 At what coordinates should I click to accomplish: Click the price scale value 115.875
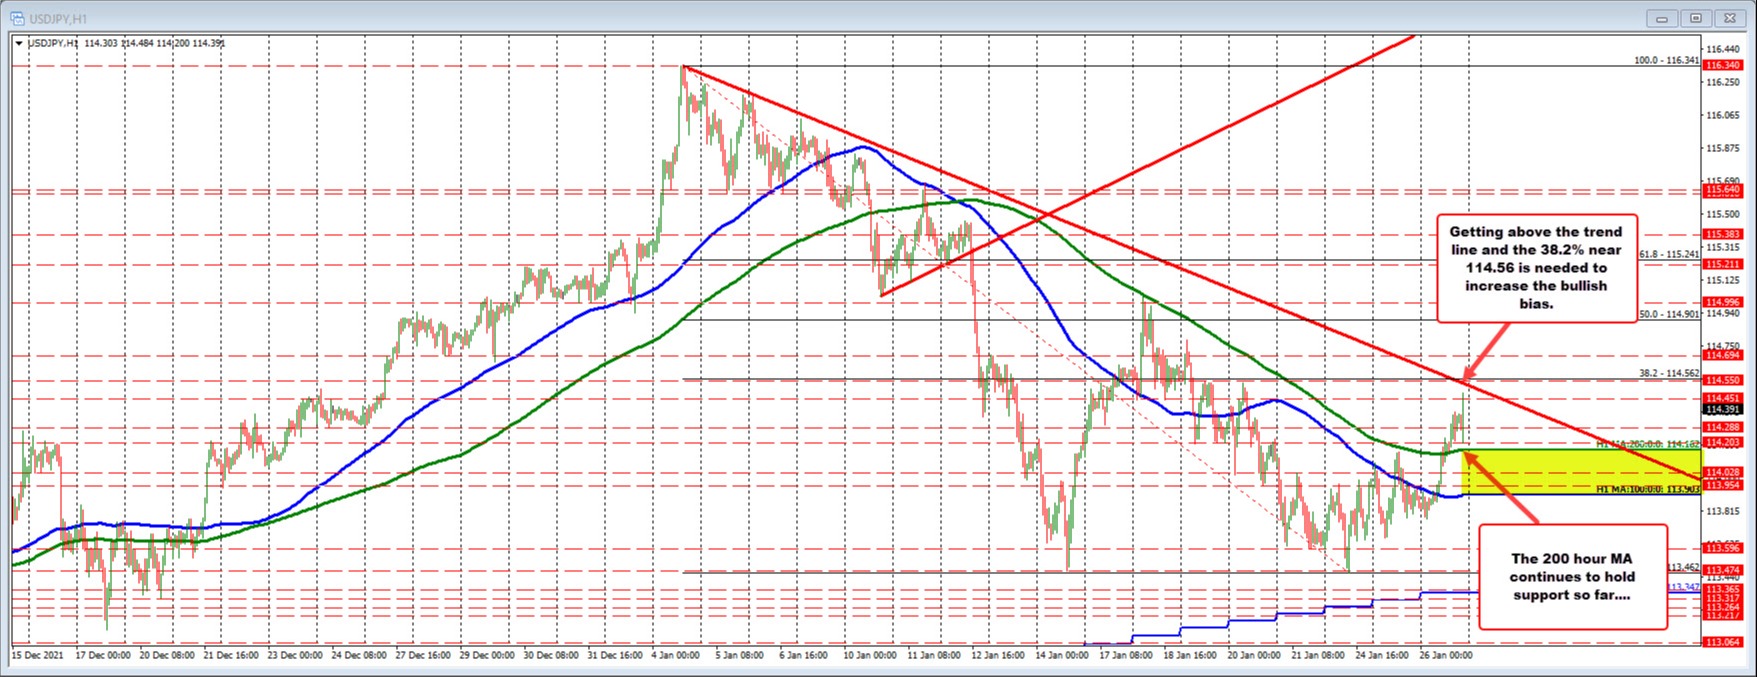click(x=1722, y=148)
